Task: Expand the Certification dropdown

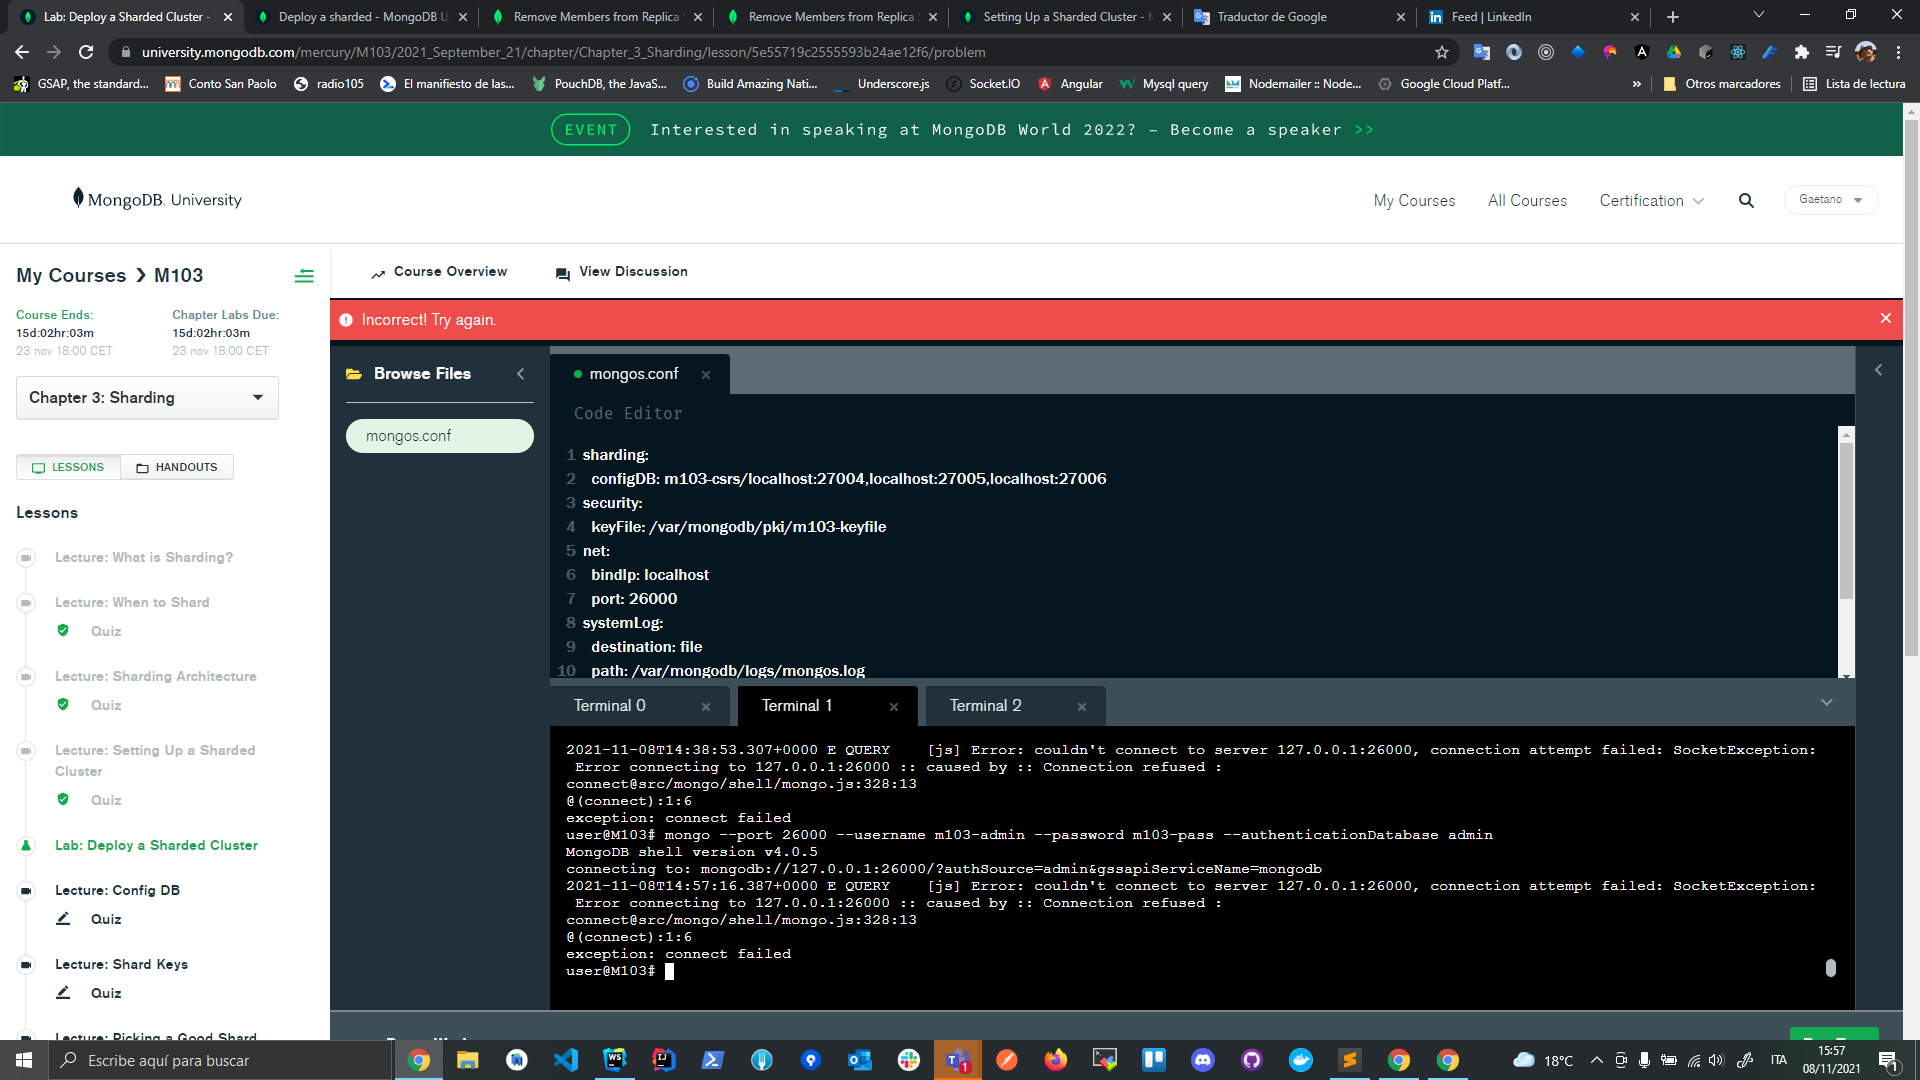Action: click(1650, 200)
